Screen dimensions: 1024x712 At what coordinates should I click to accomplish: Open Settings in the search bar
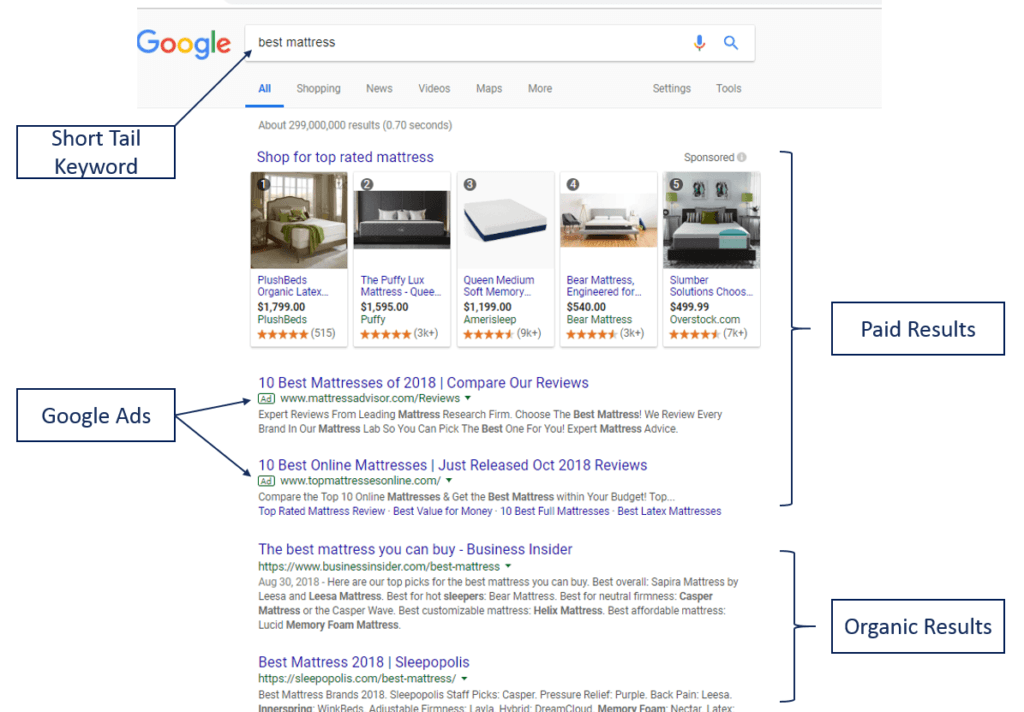point(672,89)
